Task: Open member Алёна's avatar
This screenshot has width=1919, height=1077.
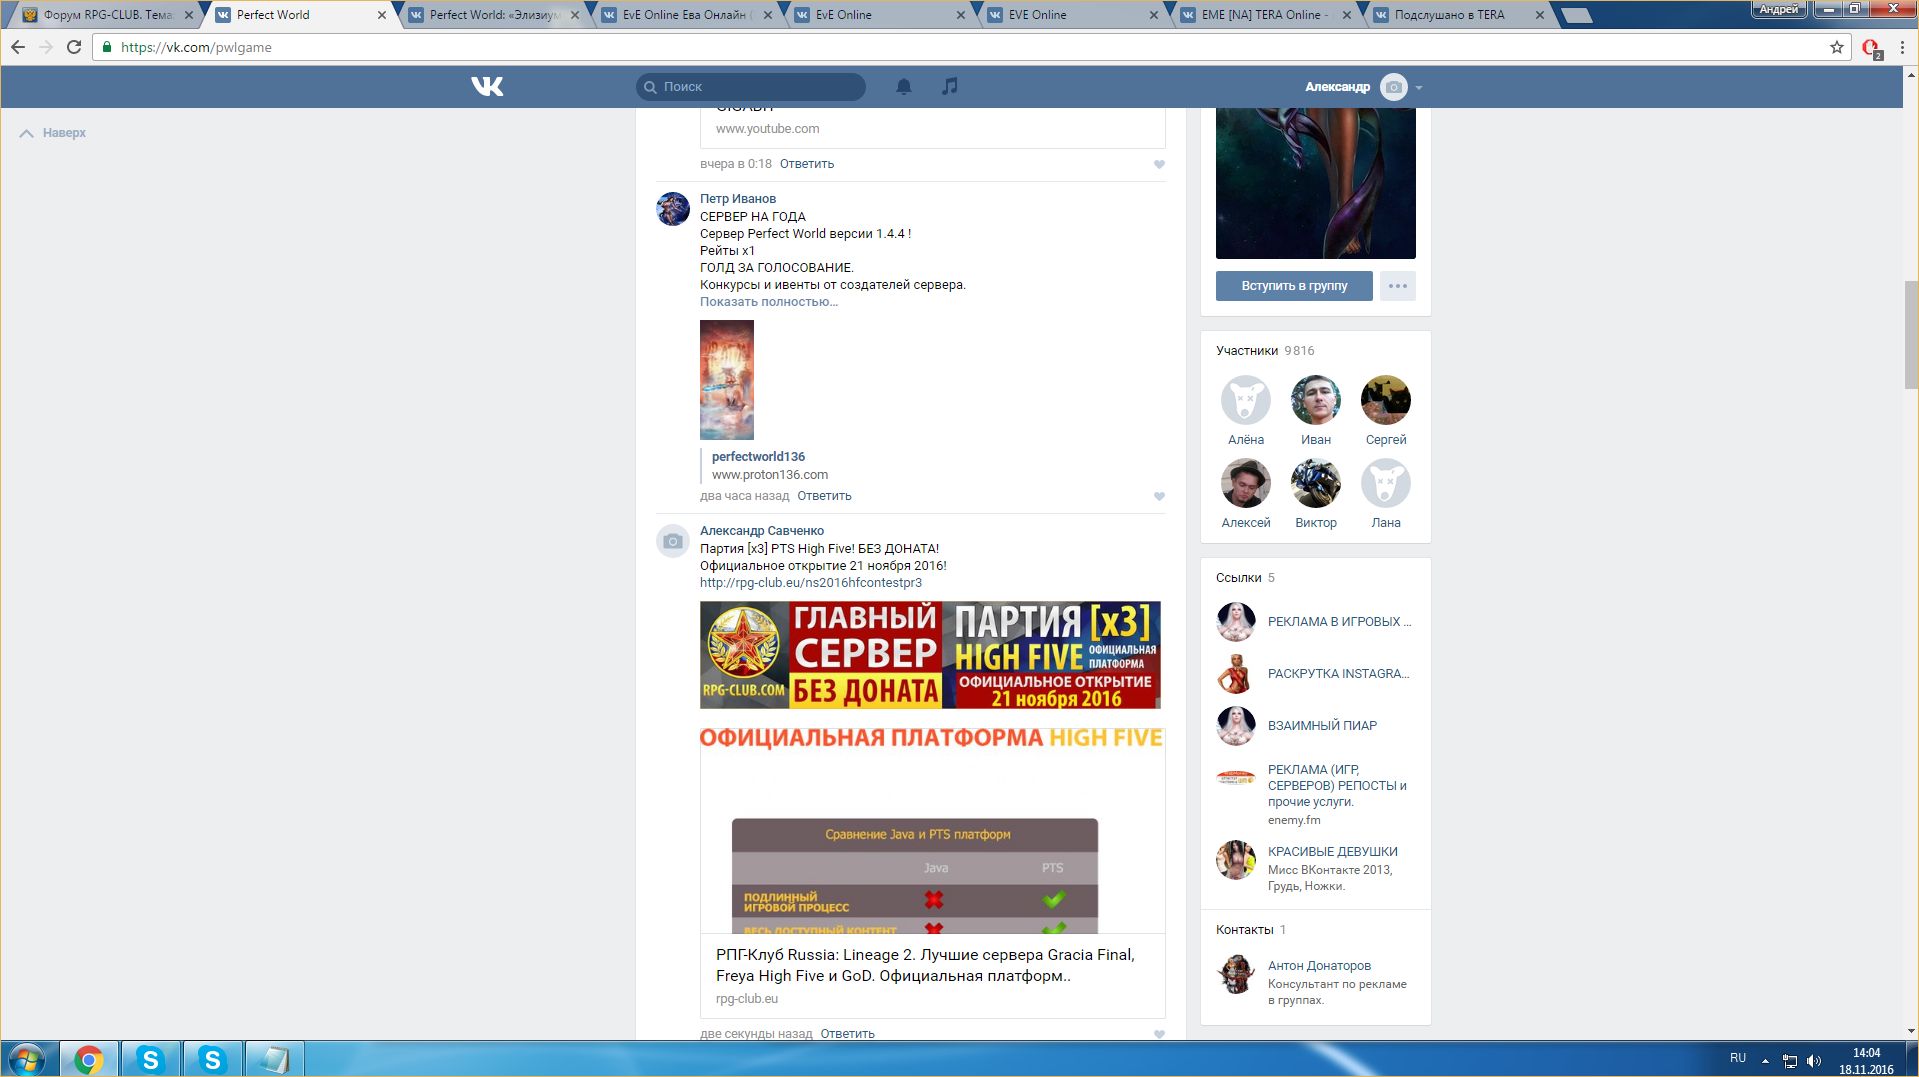Action: 1246,400
